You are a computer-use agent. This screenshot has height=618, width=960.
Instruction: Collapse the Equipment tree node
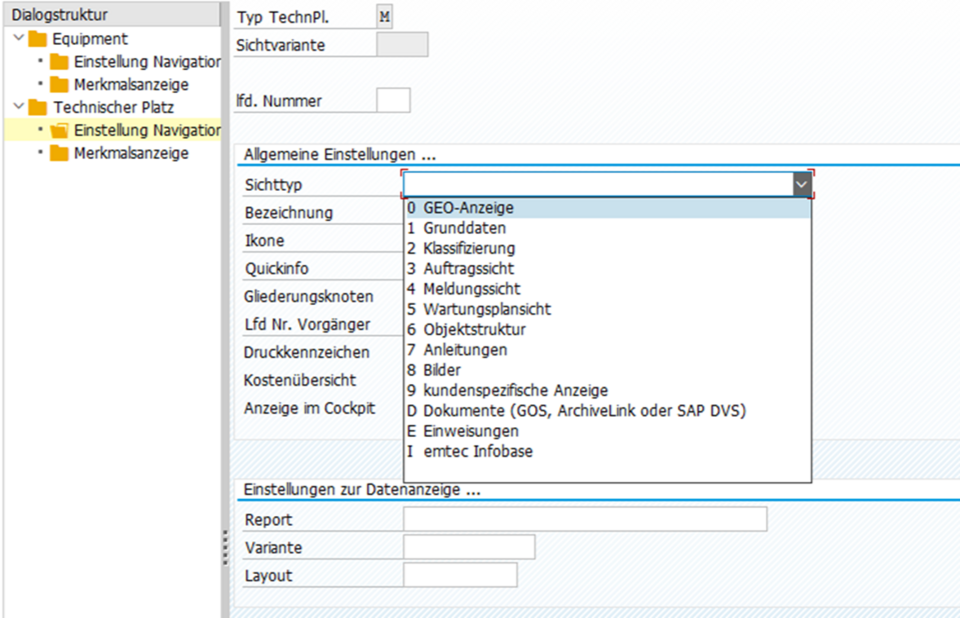pyautogui.click(x=19, y=39)
